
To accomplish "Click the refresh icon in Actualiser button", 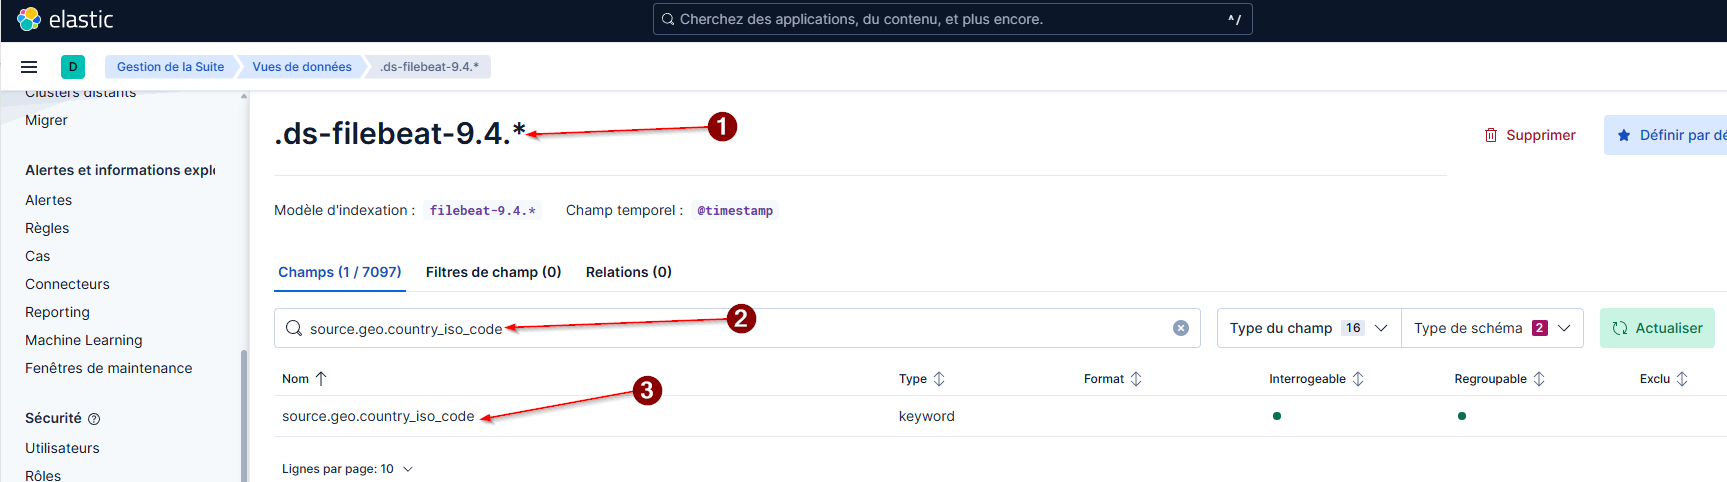I will click(1620, 328).
